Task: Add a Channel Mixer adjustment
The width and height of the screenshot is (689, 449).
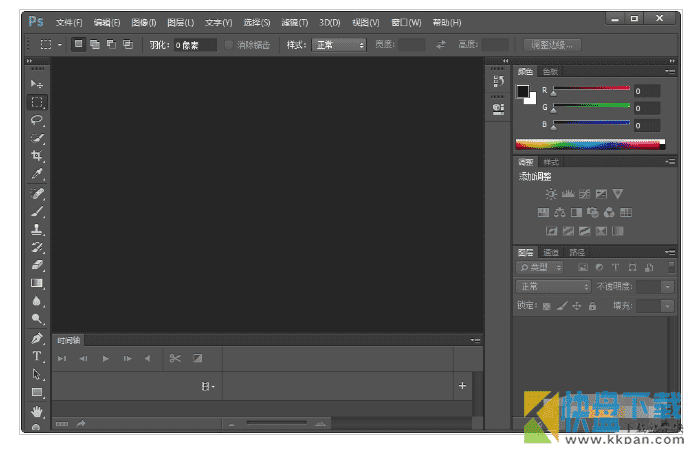Action: 609,213
